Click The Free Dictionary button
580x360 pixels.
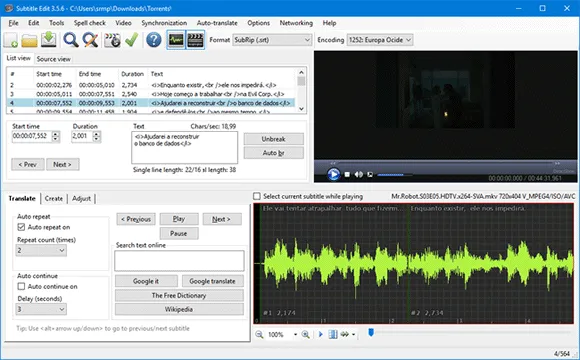point(179,295)
